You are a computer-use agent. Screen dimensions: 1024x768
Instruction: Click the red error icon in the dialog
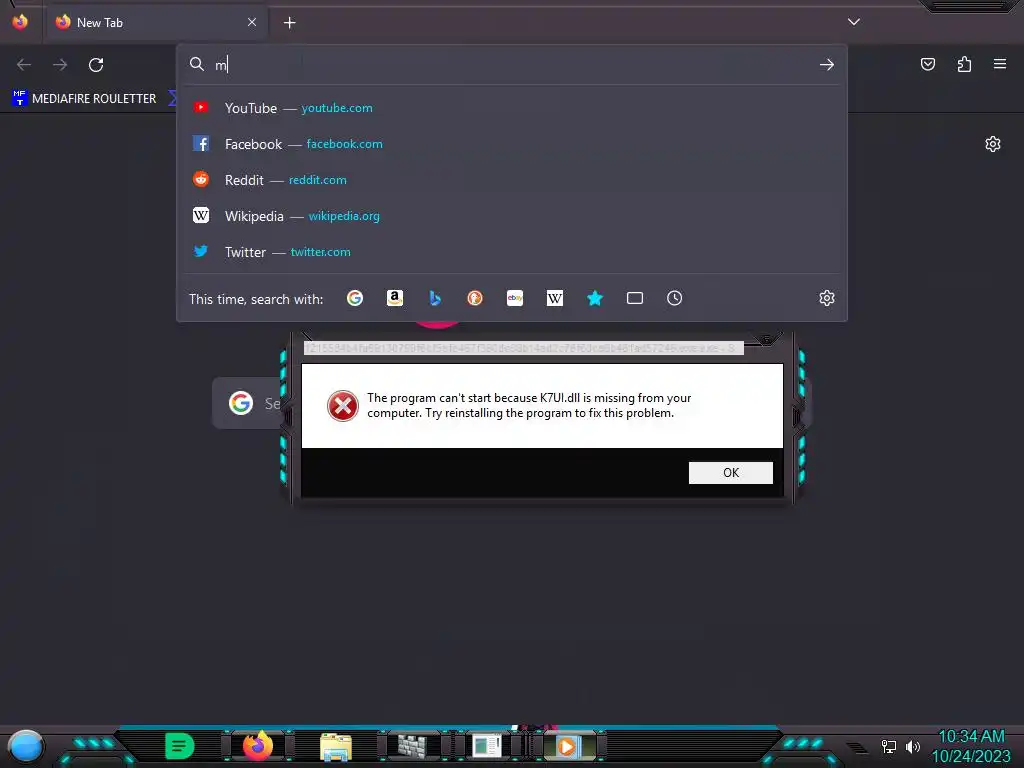tap(343, 406)
